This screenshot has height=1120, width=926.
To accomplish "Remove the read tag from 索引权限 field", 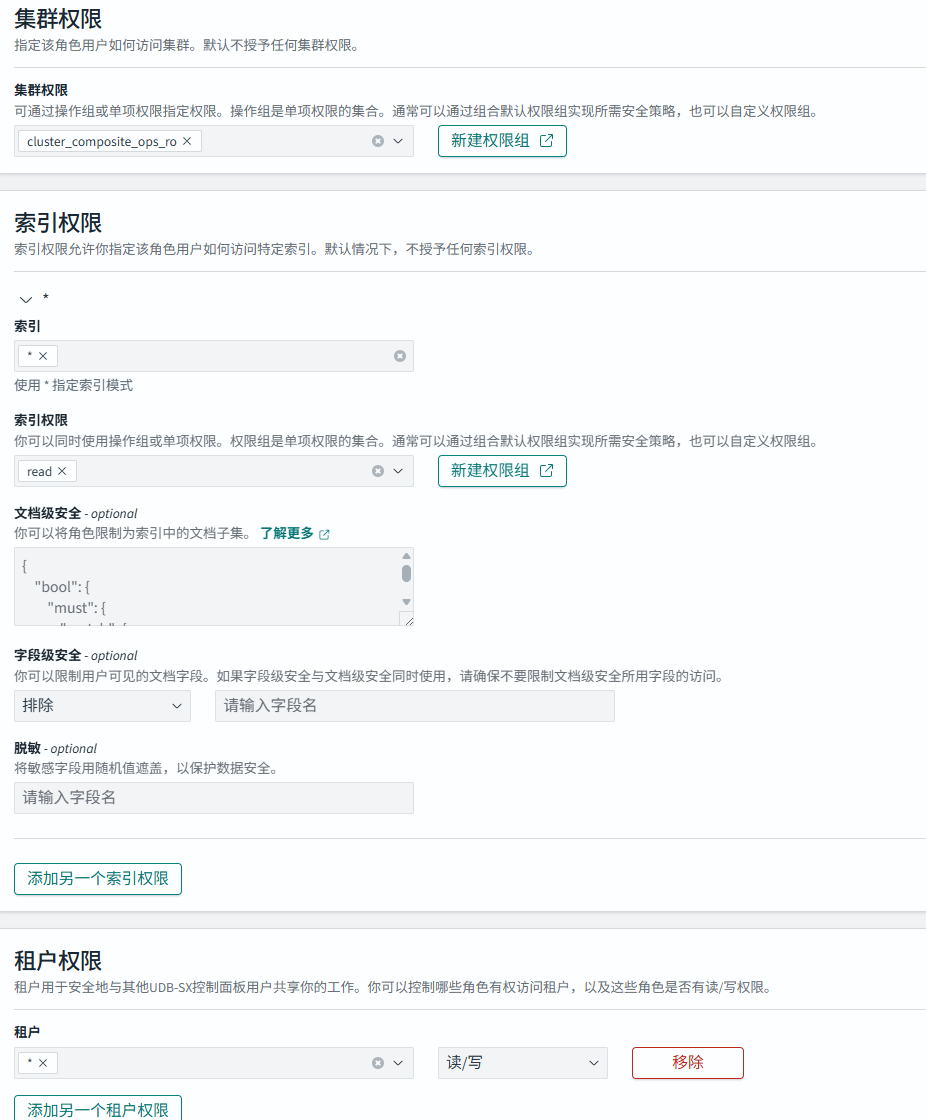I will click(x=62, y=470).
